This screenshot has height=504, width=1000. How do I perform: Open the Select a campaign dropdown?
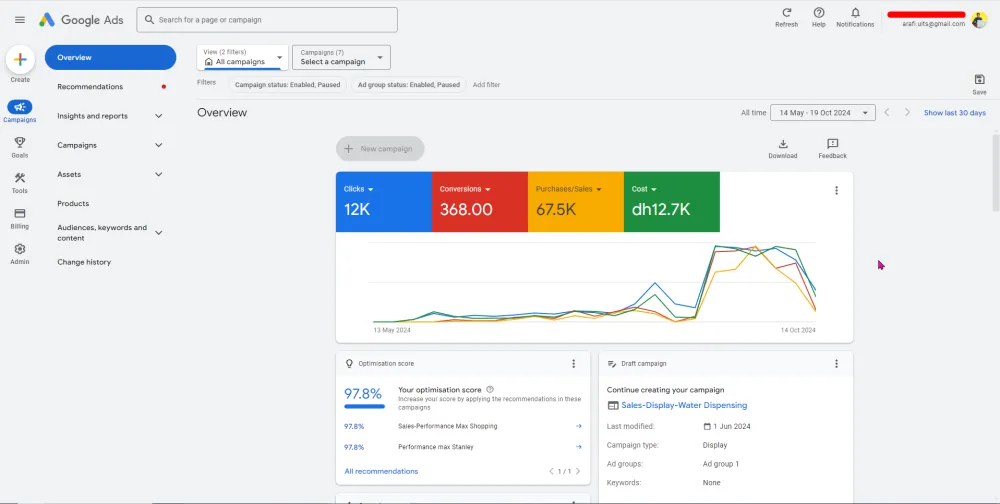(341, 57)
